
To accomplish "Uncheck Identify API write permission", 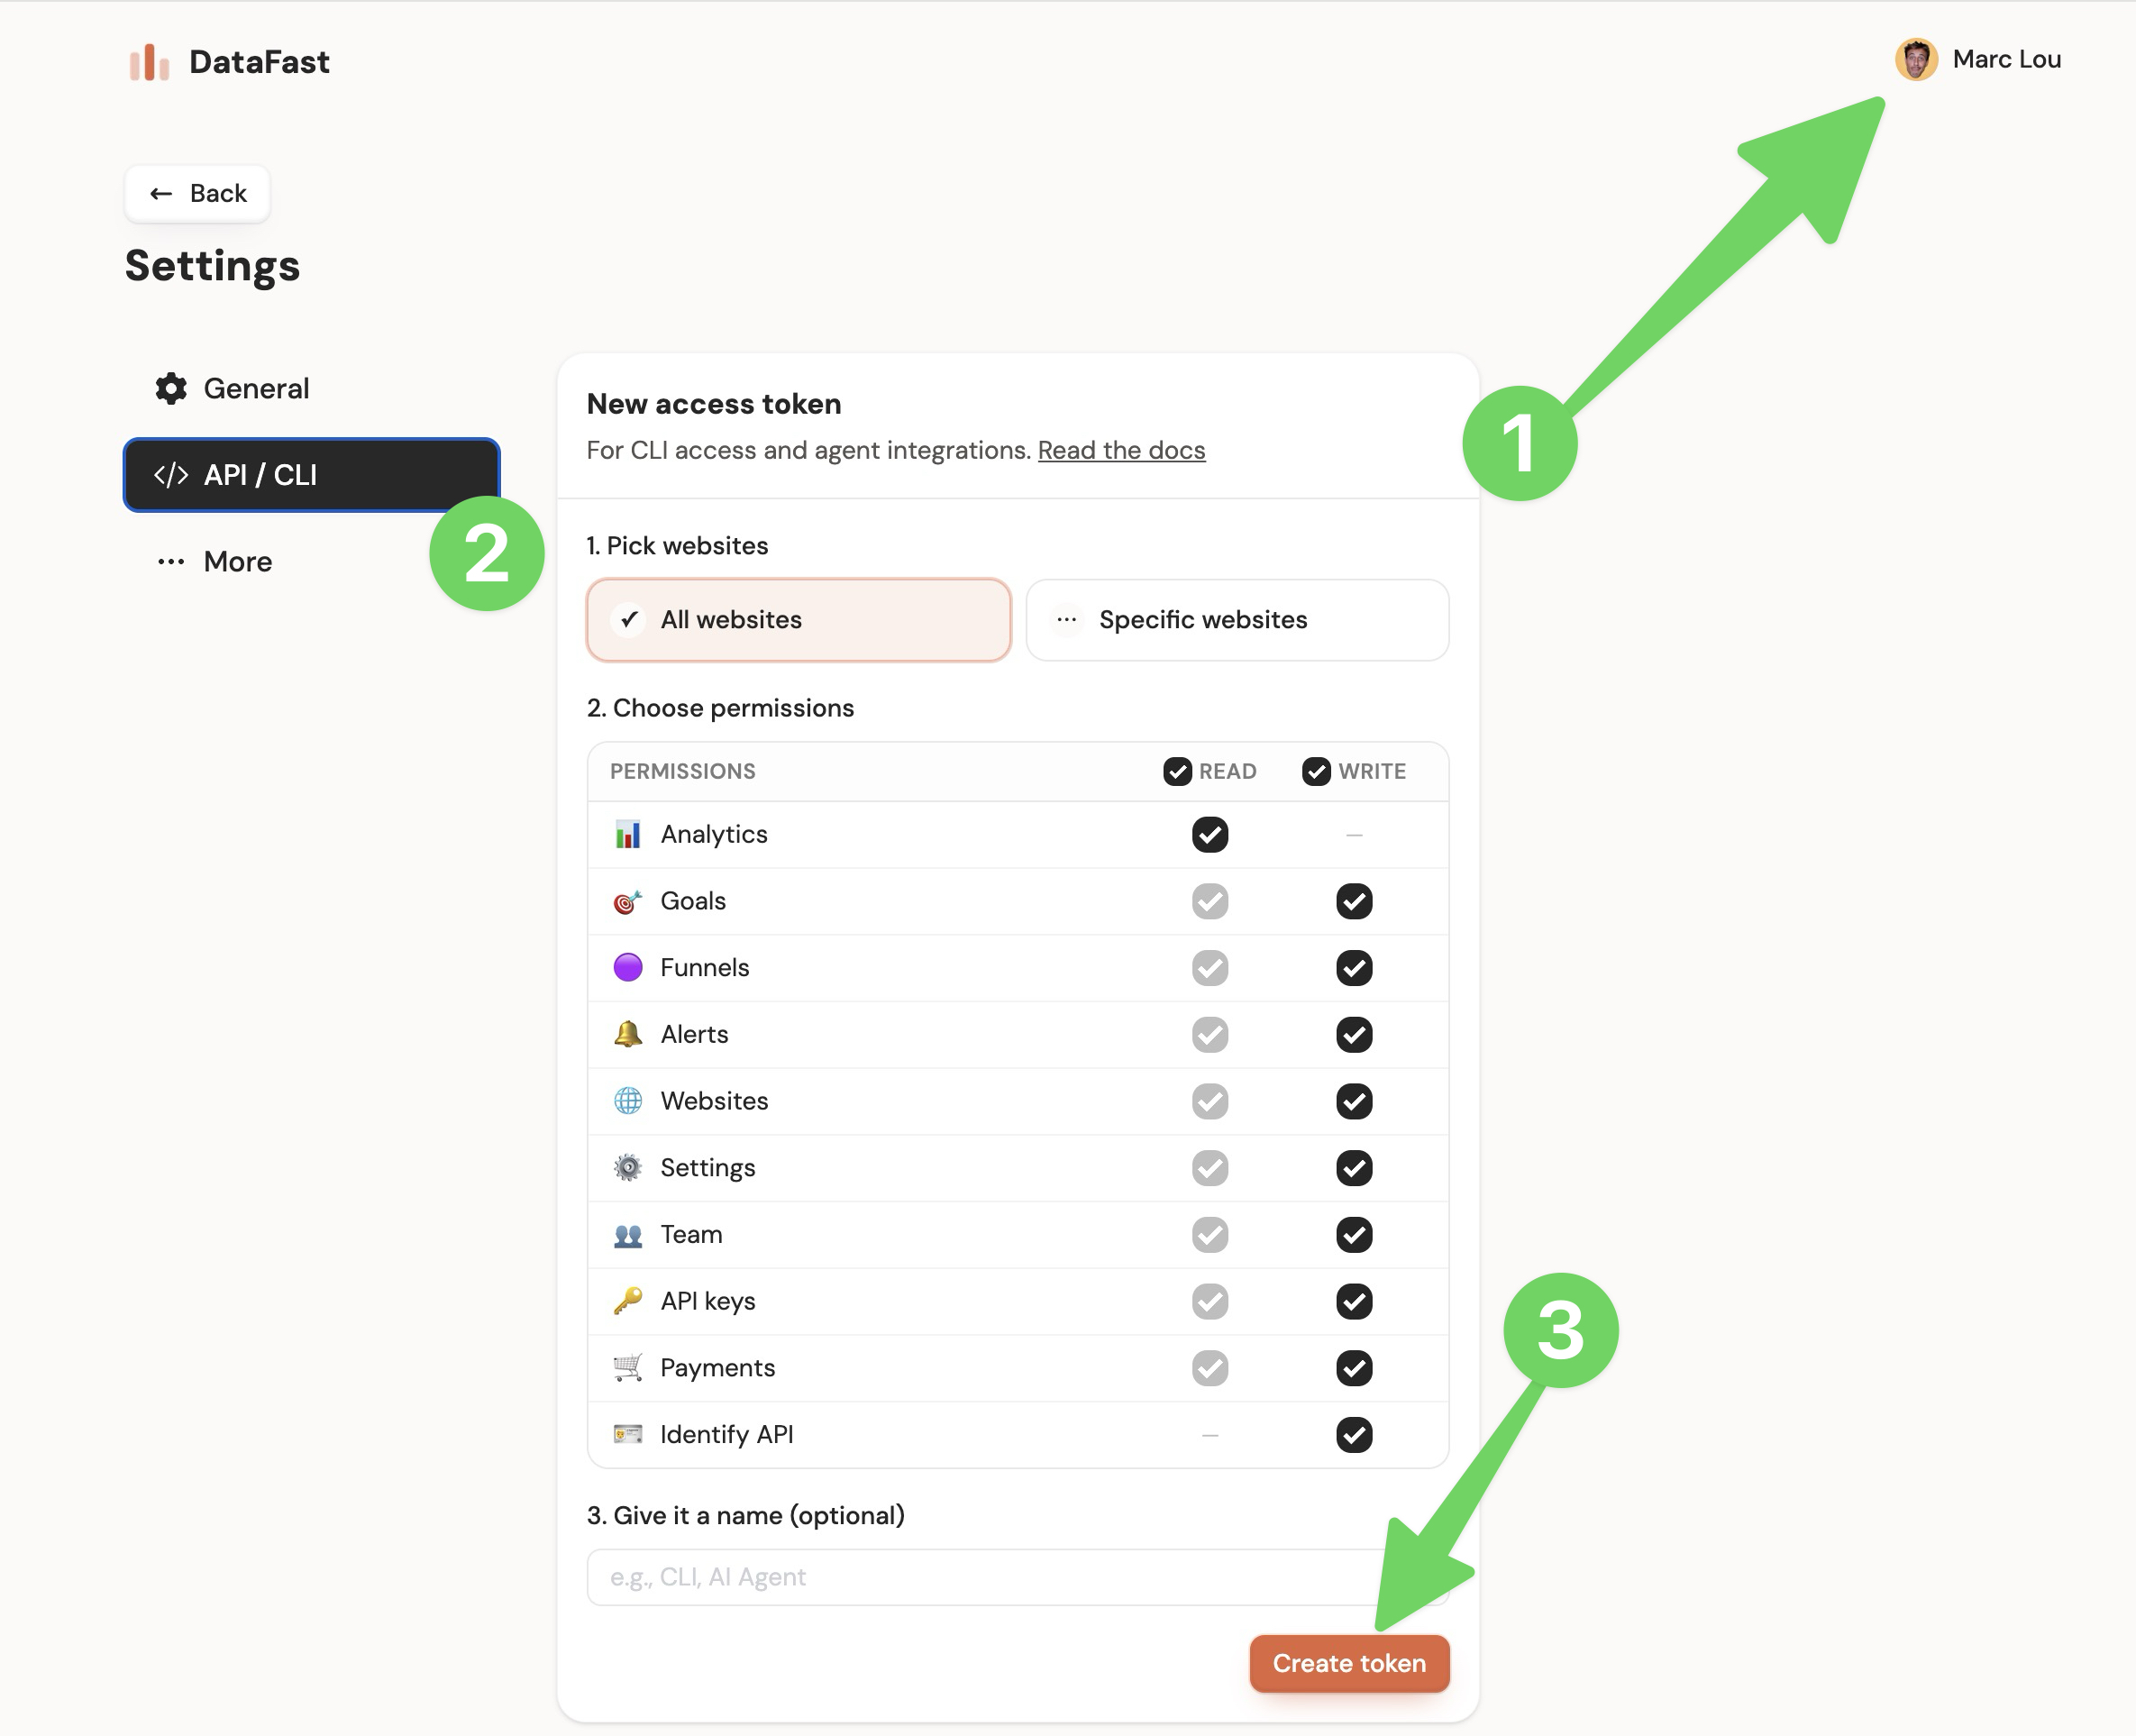I will 1354,1434.
